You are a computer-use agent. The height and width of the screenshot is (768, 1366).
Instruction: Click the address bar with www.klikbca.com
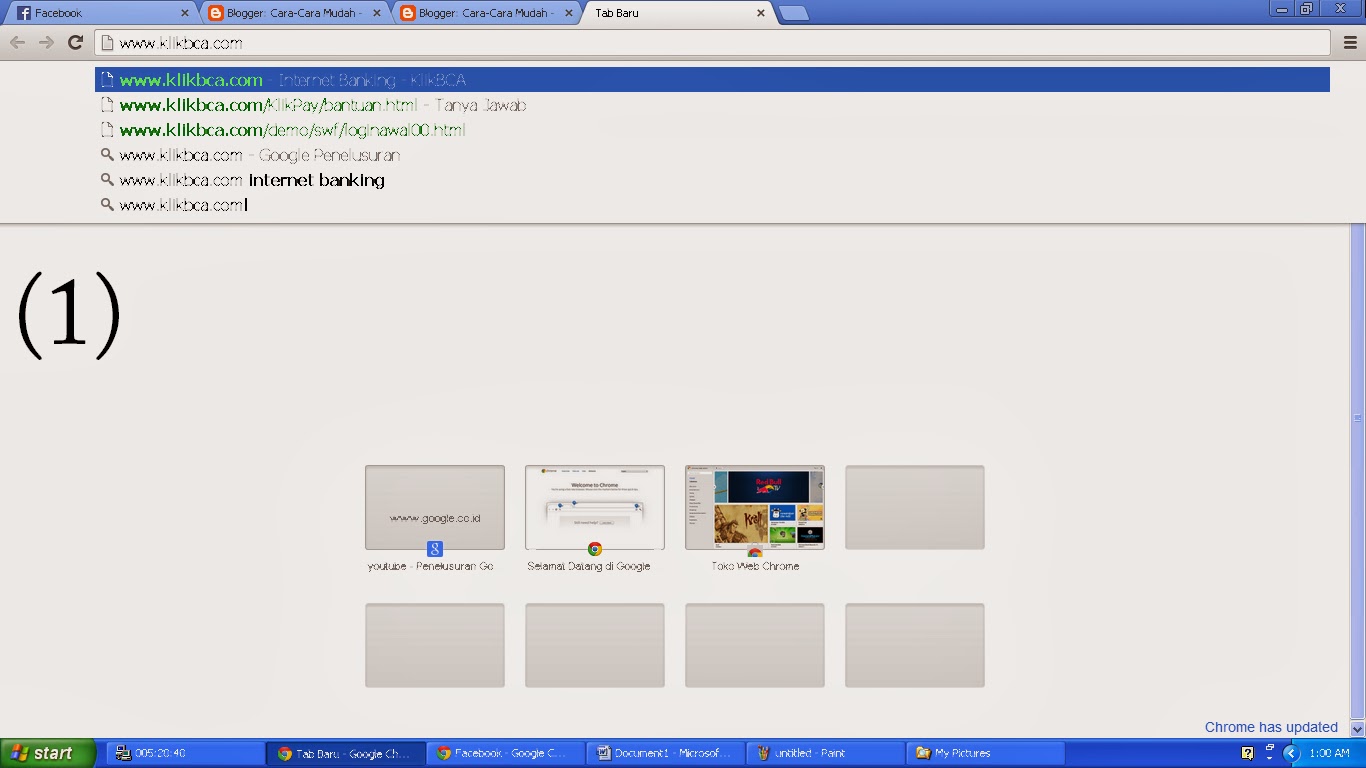tap(712, 43)
